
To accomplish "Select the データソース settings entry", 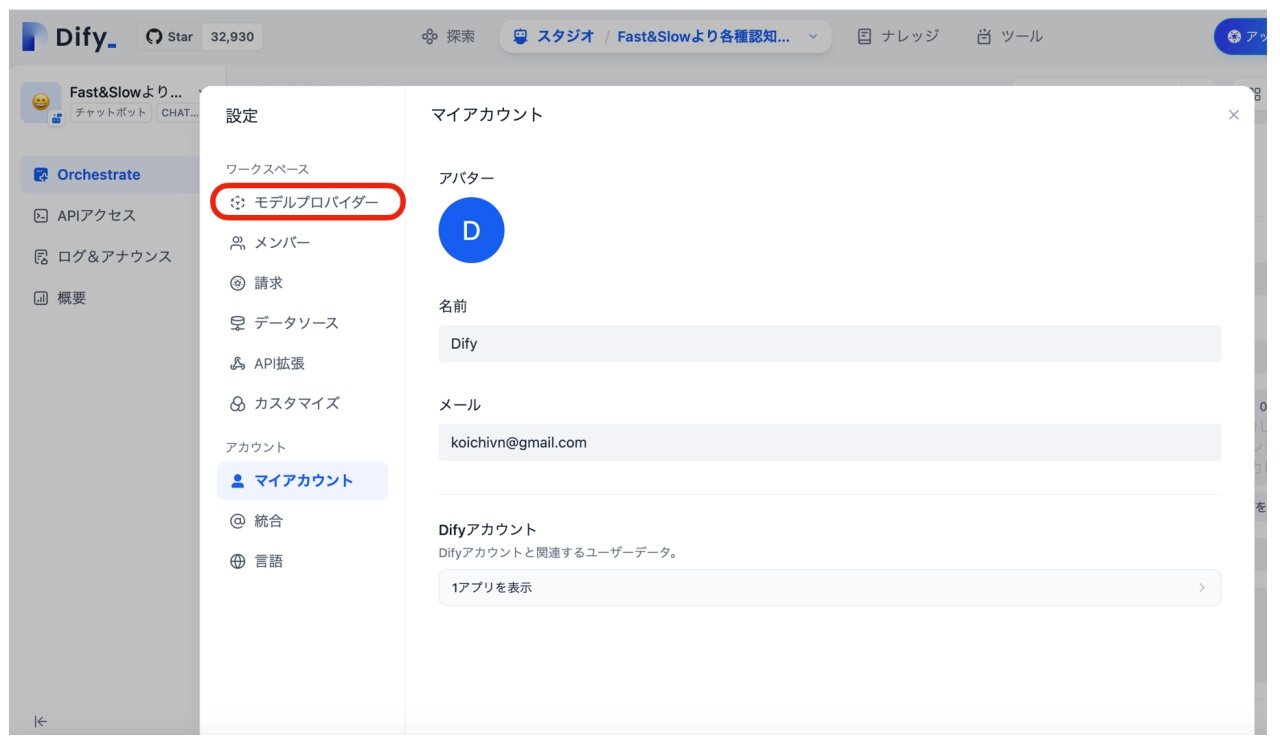I will [x=288, y=322].
